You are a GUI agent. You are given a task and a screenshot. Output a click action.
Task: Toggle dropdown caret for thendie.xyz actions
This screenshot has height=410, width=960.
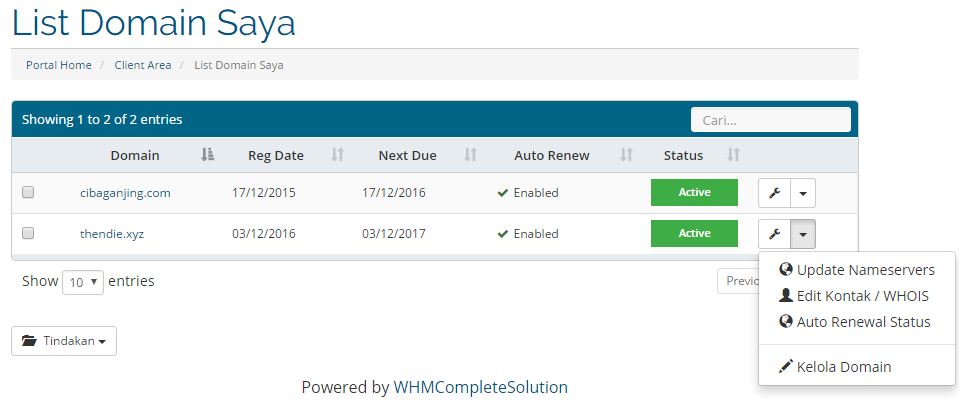pos(803,234)
